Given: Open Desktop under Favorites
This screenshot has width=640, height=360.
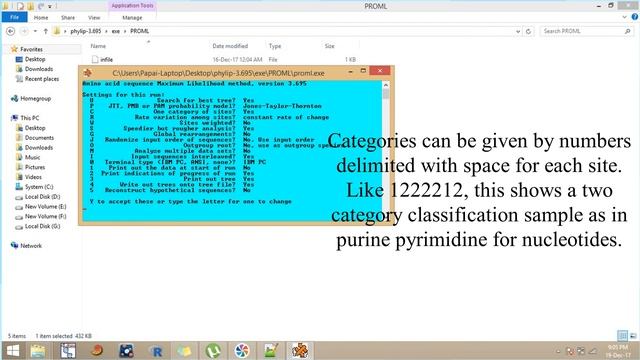Looking at the screenshot, I should [x=35, y=59].
